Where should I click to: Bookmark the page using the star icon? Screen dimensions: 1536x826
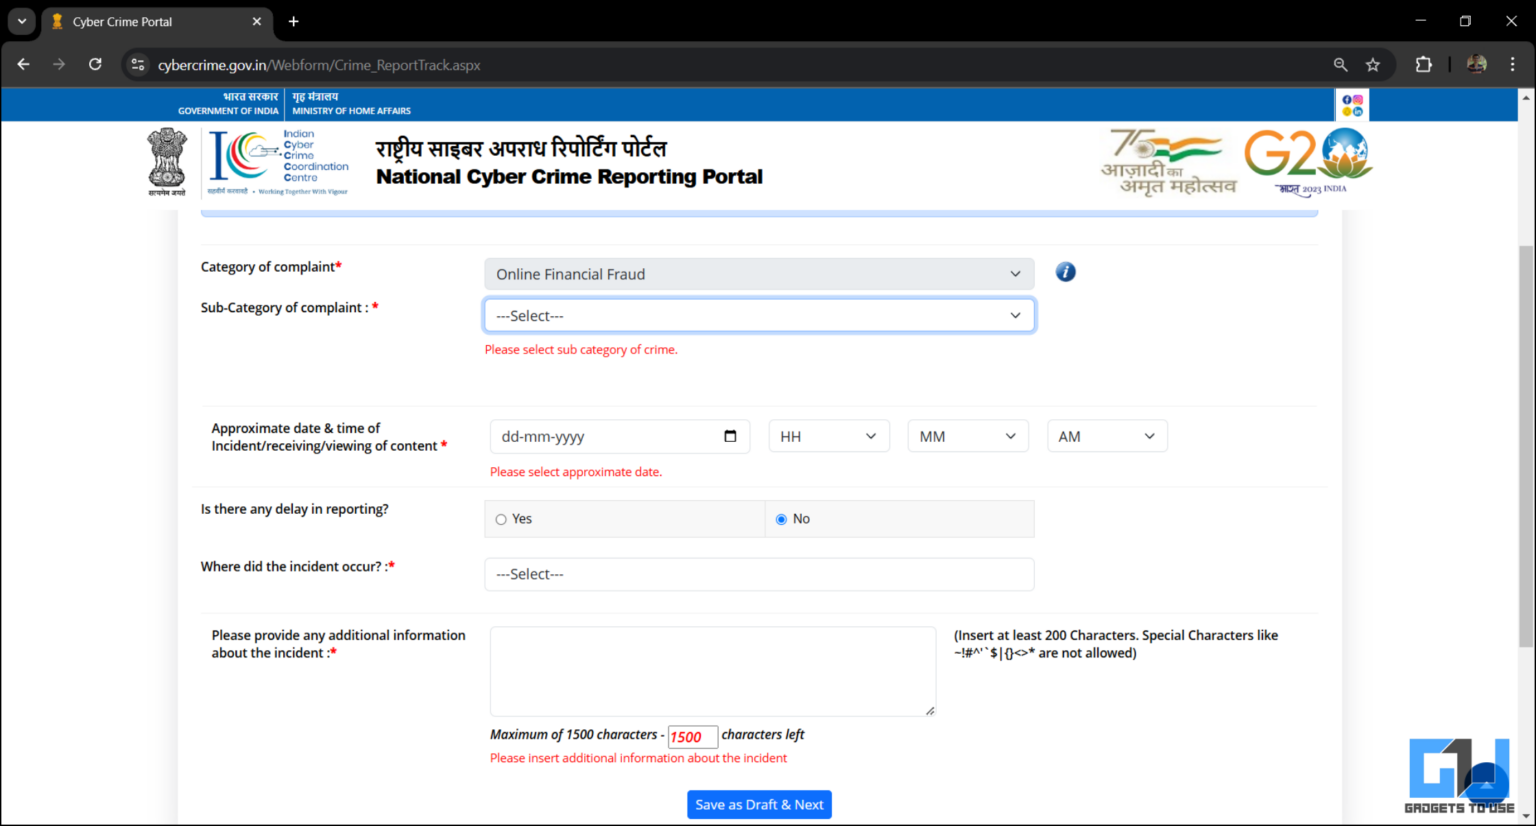tap(1373, 63)
